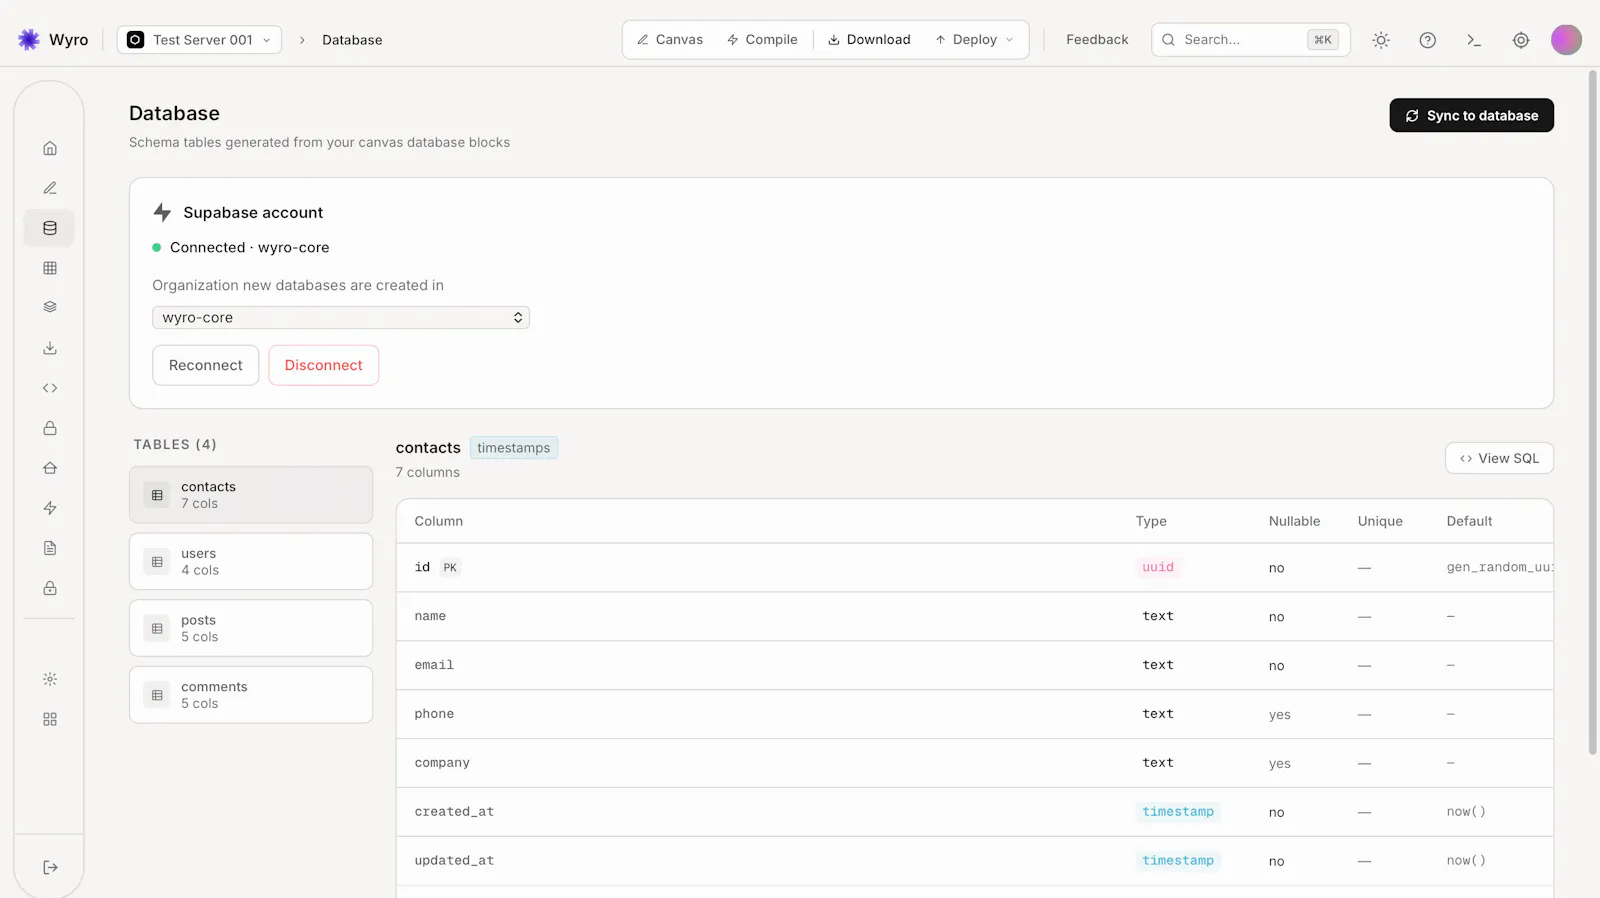The image size is (1600, 898).
Task: Select the comments table
Action: 251,695
